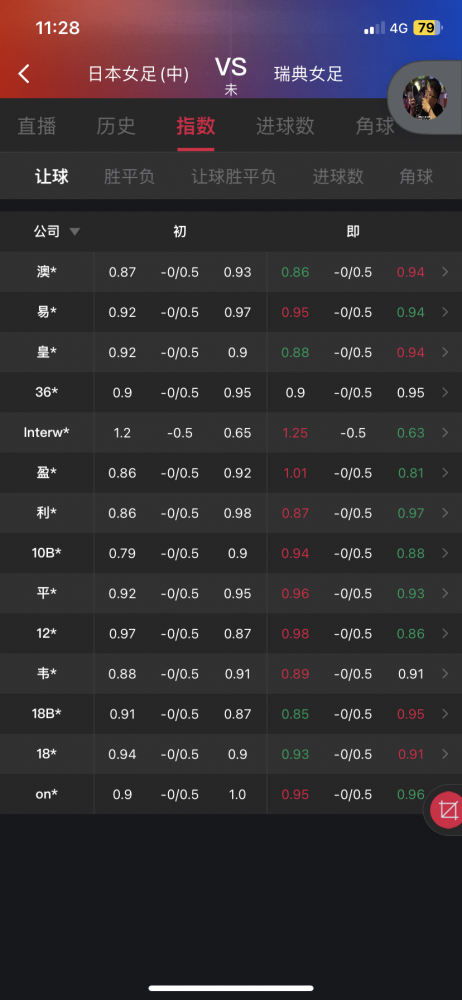Expand the 公司 sort dropdown arrow
This screenshot has width=462, height=1000.
[75, 232]
